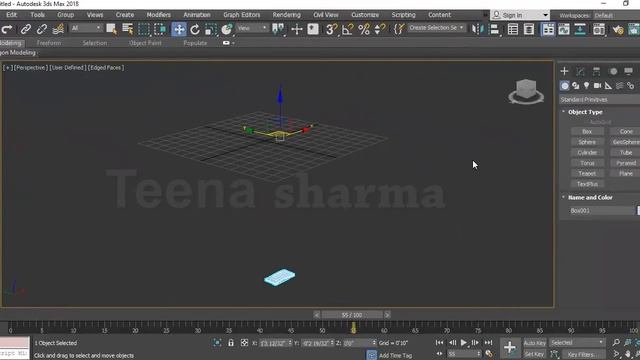Open the Graph Editors menu
This screenshot has width=640, height=360.
coord(242,15)
